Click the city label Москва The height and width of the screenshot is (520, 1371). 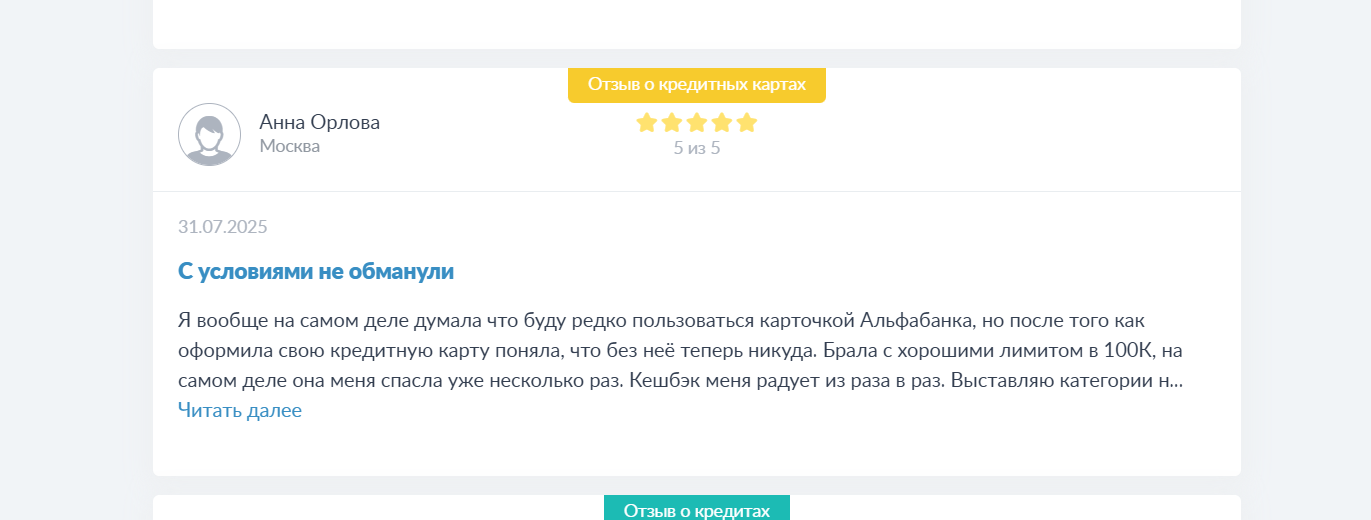click(290, 146)
